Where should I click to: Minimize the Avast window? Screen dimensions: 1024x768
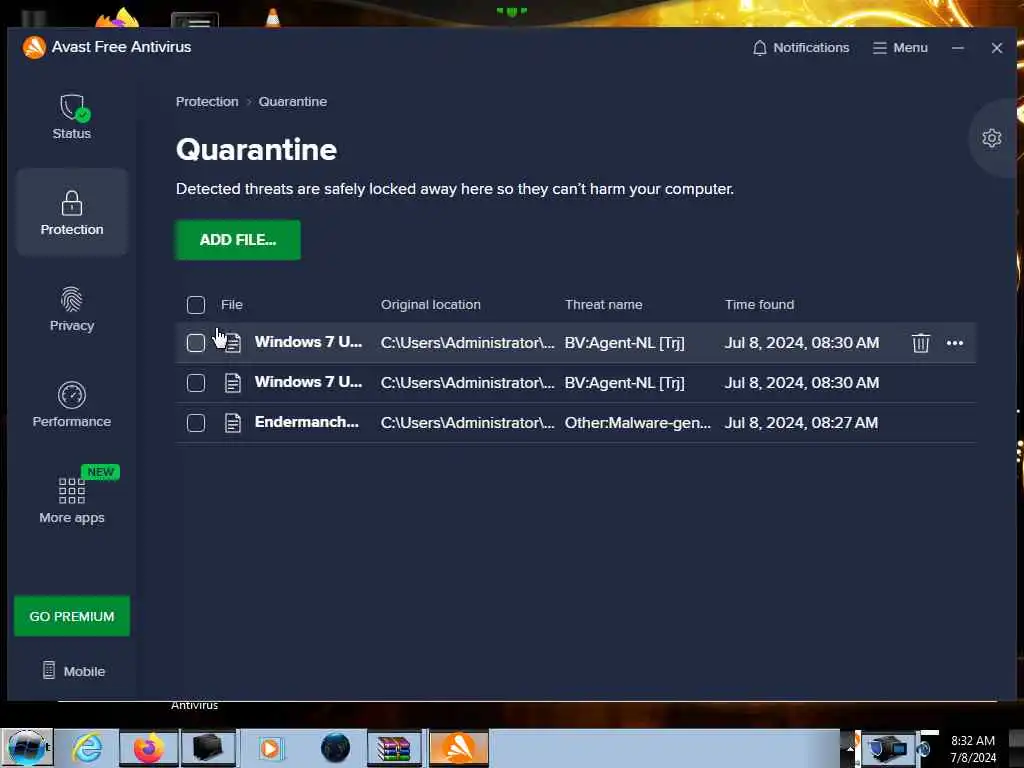coord(957,48)
